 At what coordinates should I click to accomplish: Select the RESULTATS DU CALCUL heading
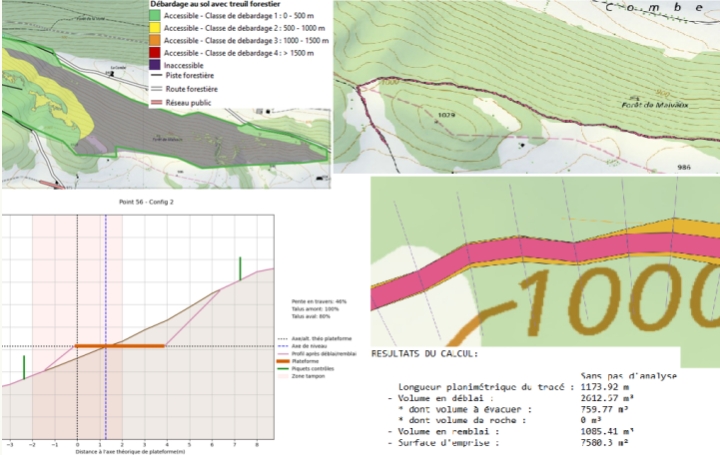click(425, 353)
